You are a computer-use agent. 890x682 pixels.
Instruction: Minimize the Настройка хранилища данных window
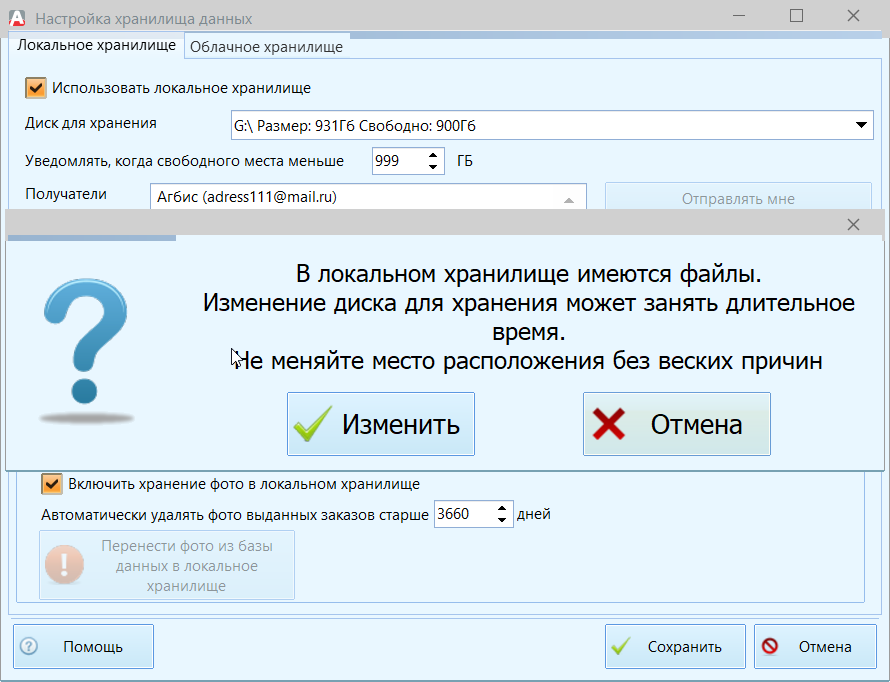[x=739, y=16]
